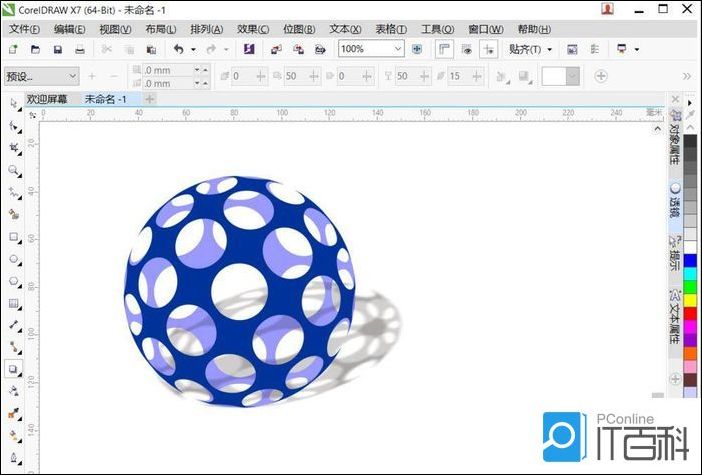This screenshot has width=702, height=475.
Task: Click the Undo arrow icon
Action: click(x=178, y=49)
